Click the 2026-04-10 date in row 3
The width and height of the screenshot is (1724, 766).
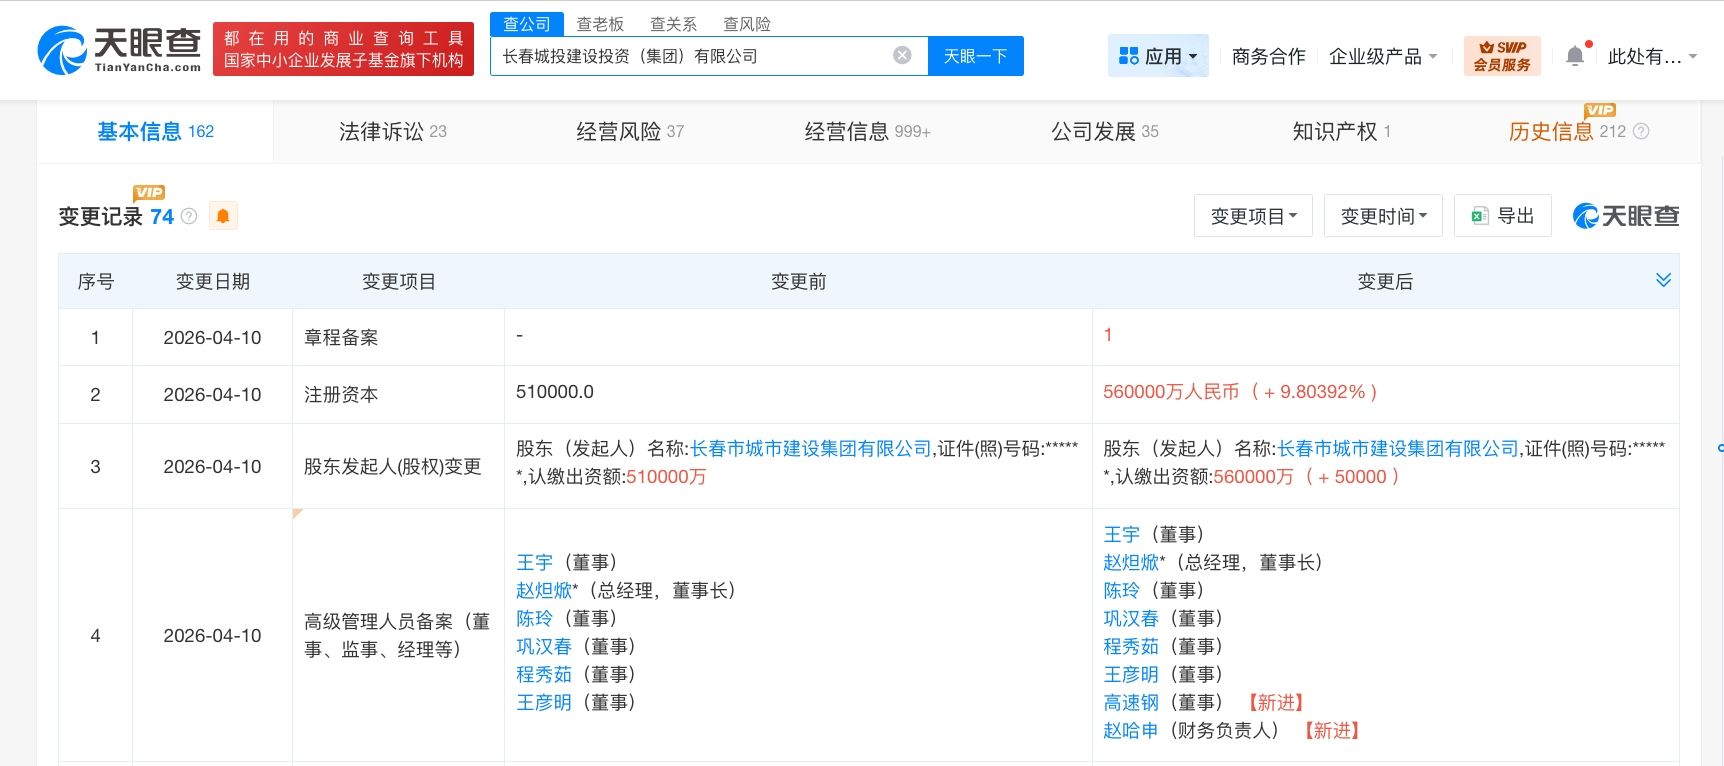click(212, 466)
